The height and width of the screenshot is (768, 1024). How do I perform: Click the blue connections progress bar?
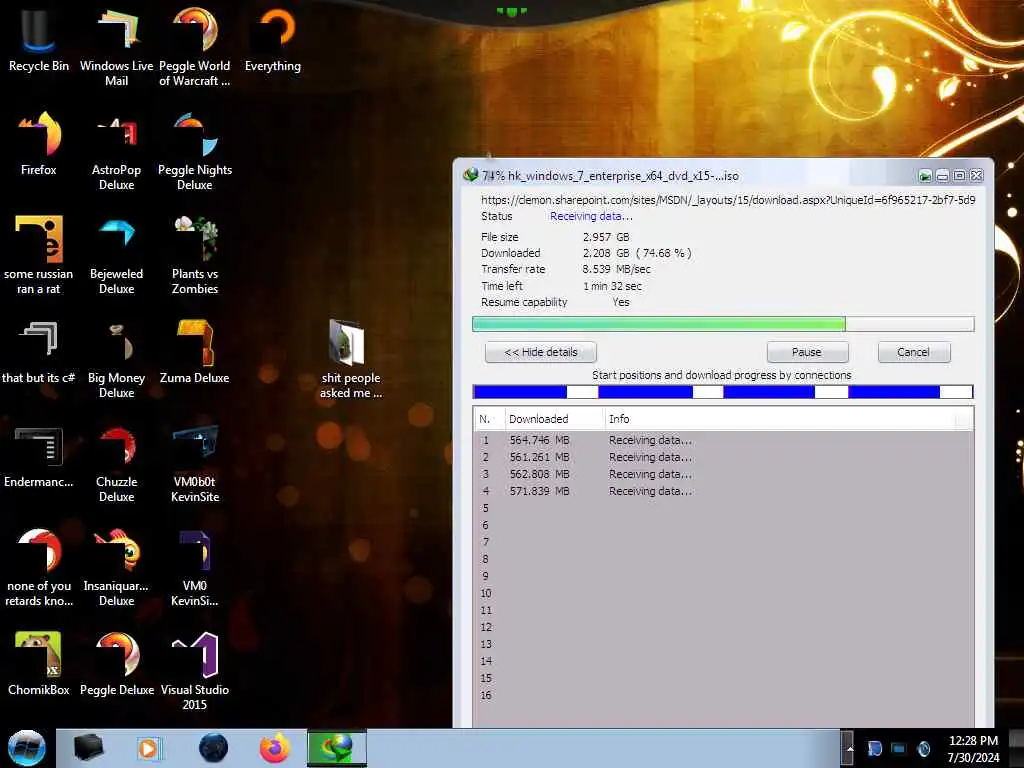tap(723, 392)
